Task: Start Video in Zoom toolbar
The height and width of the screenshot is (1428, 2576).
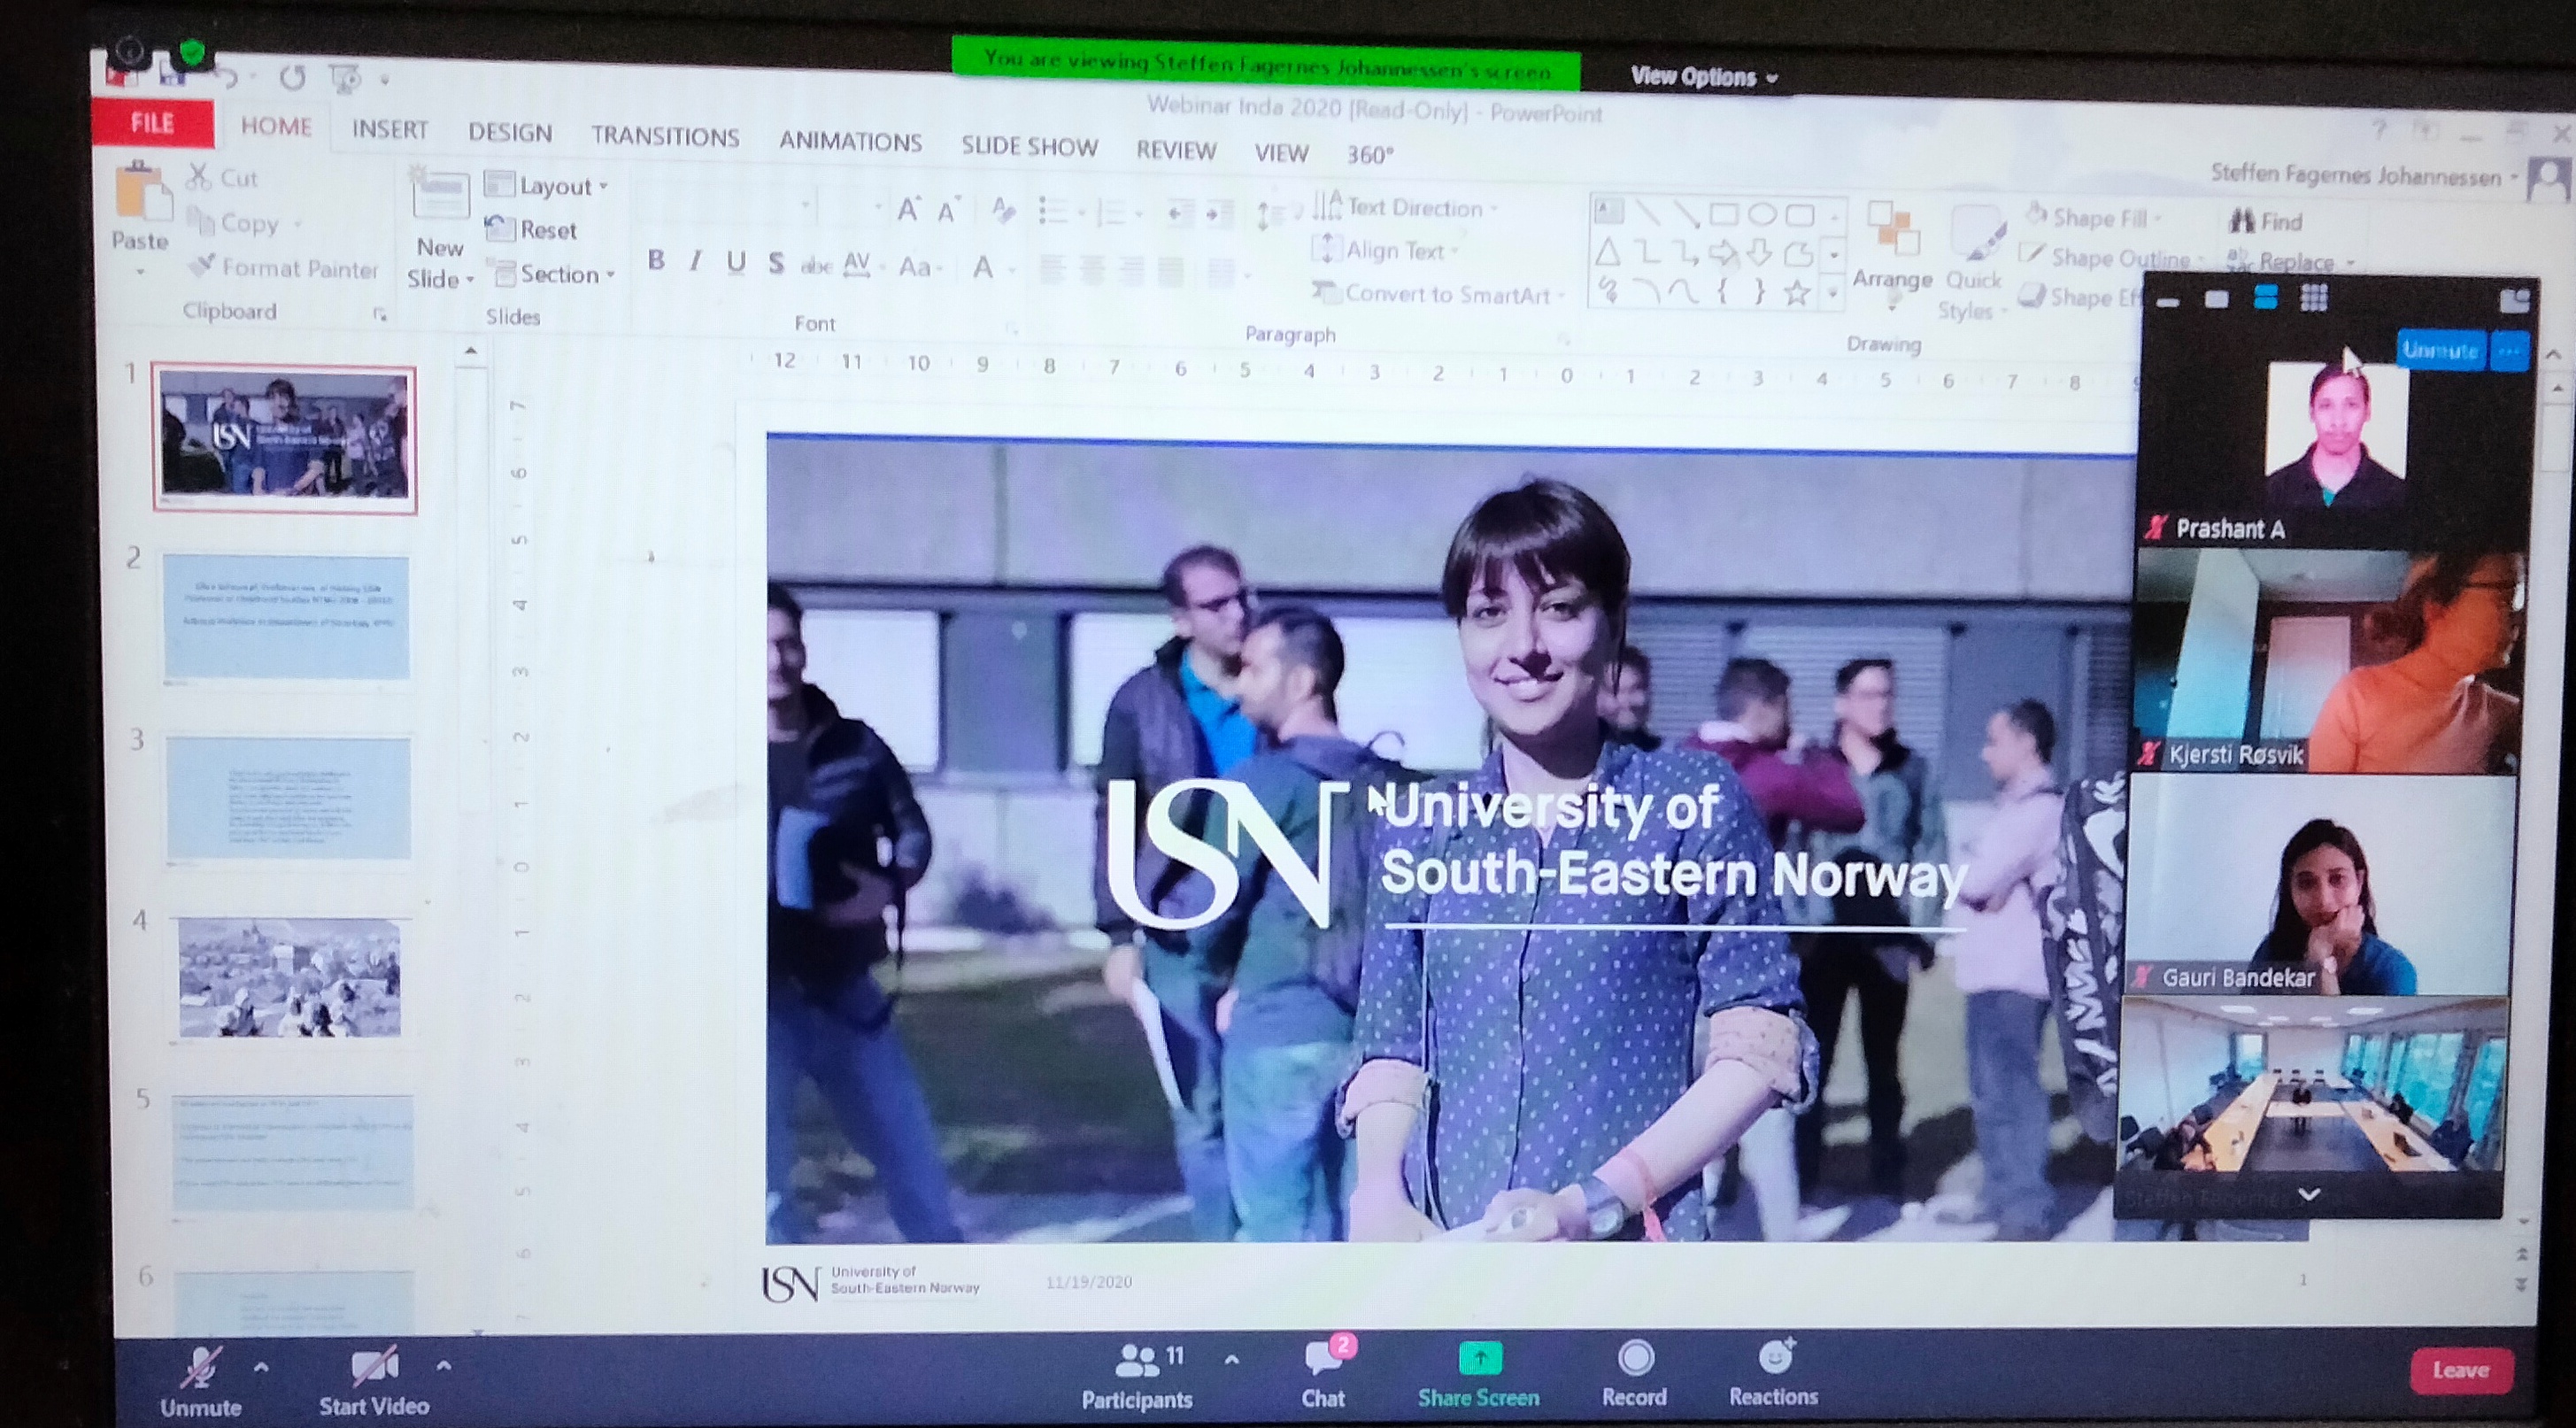Action: (x=374, y=1382)
